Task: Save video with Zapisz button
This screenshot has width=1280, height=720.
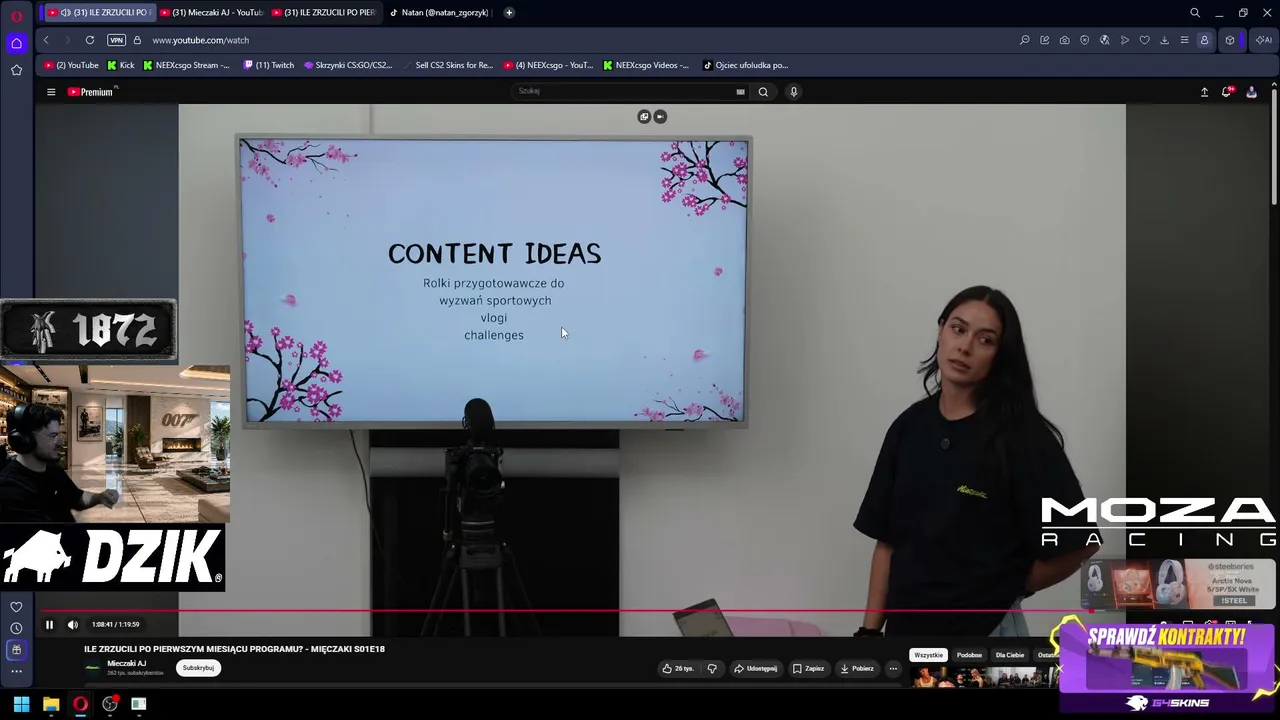Action: pos(809,669)
